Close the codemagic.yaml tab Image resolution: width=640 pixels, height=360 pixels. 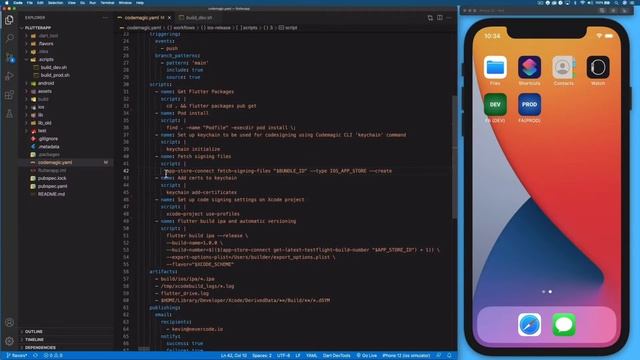pyautogui.click(x=169, y=18)
